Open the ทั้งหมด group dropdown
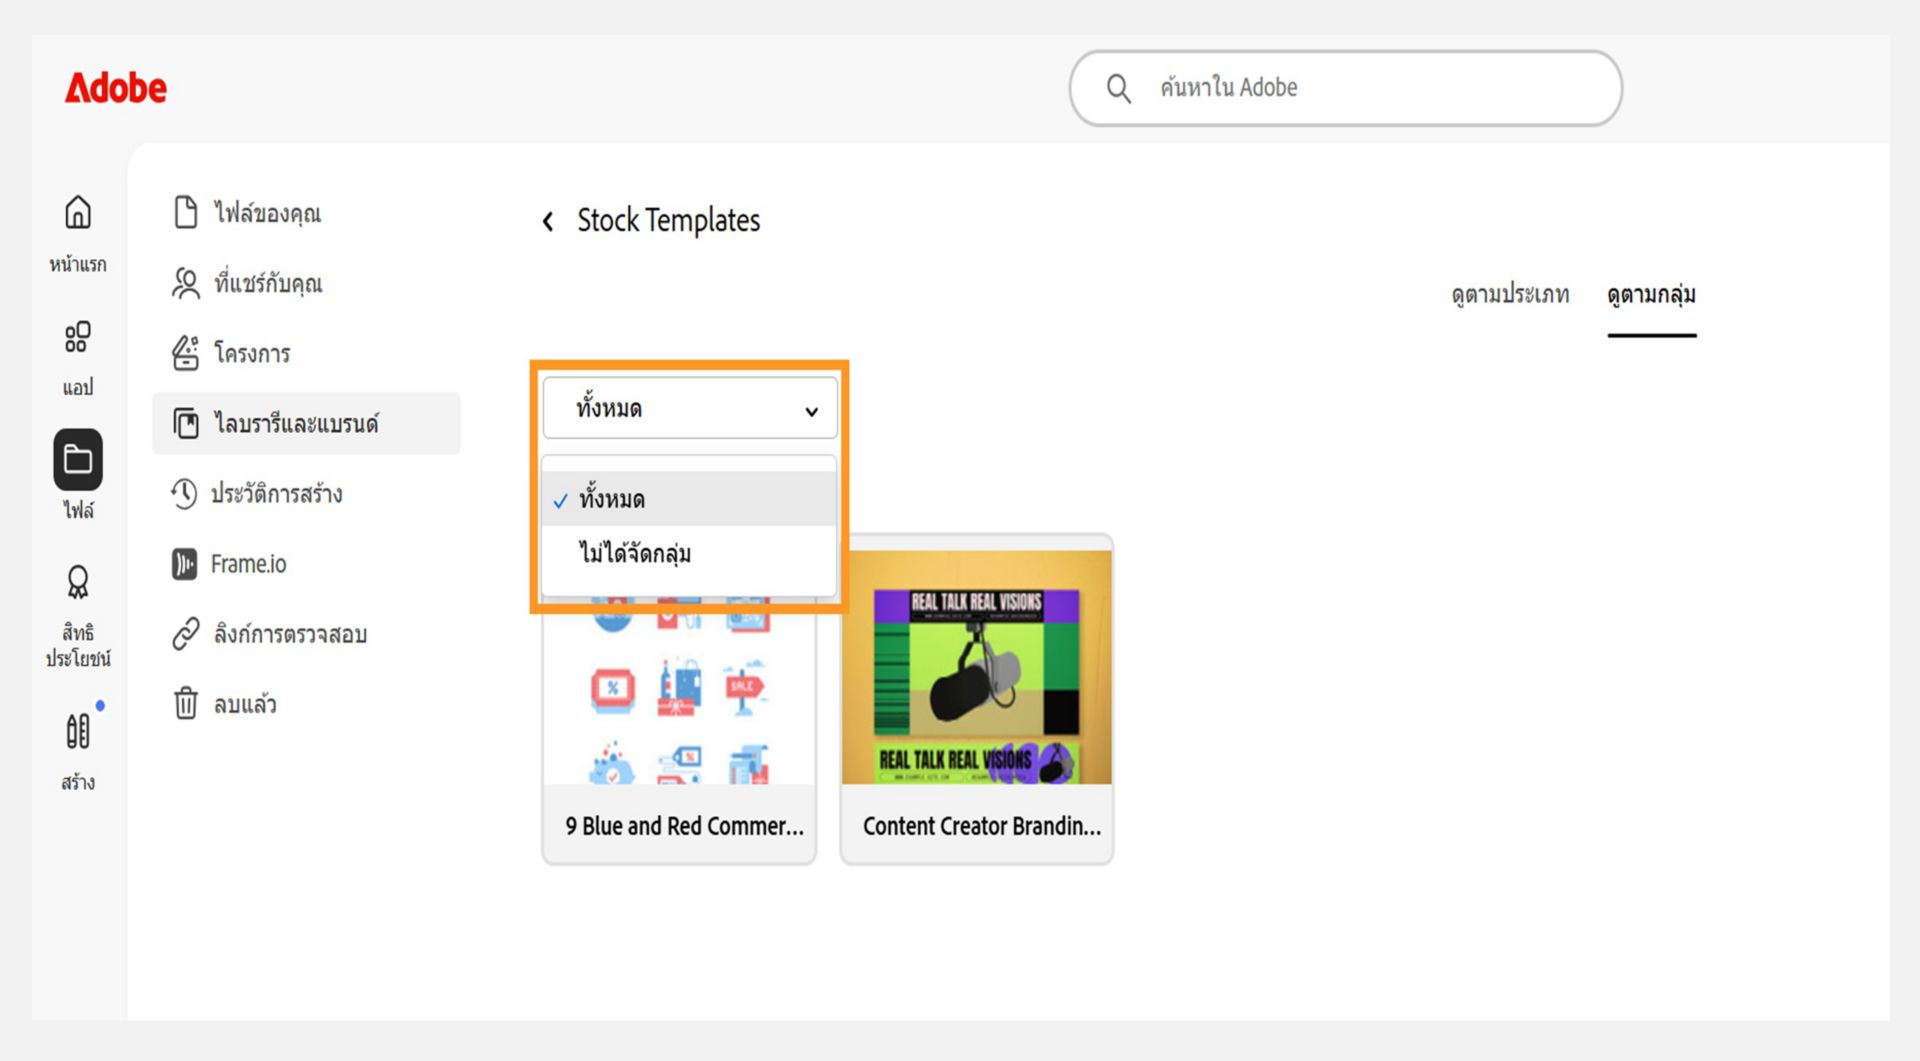The width and height of the screenshot is (1920, 1061). [x=690, y=408]
